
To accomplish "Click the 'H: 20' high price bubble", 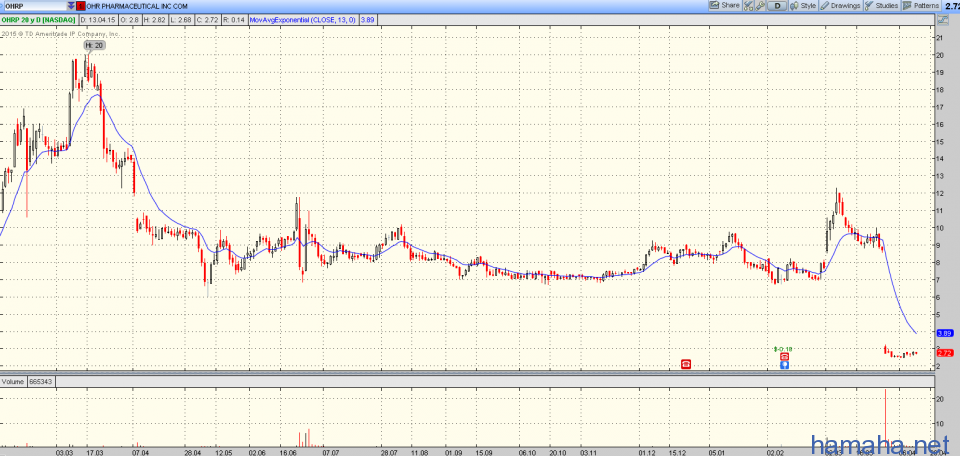I will 95,45.
